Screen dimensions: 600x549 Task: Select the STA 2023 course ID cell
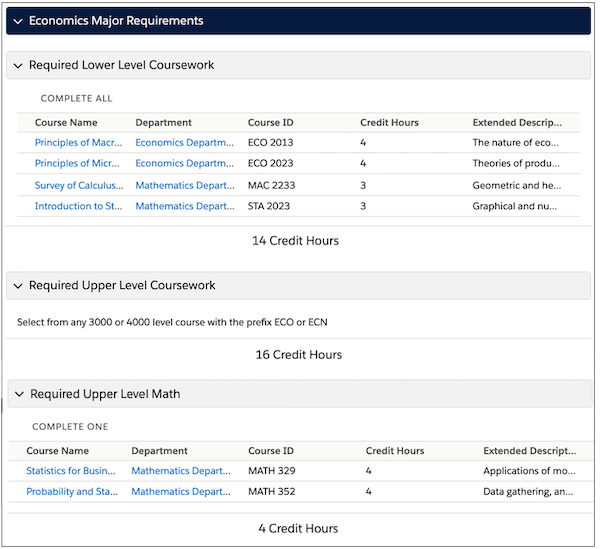coord(269,206)
